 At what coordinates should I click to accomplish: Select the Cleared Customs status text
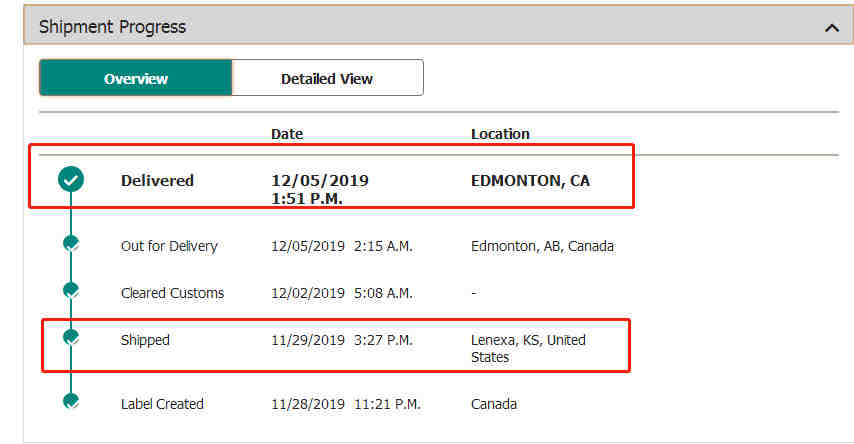172,293
